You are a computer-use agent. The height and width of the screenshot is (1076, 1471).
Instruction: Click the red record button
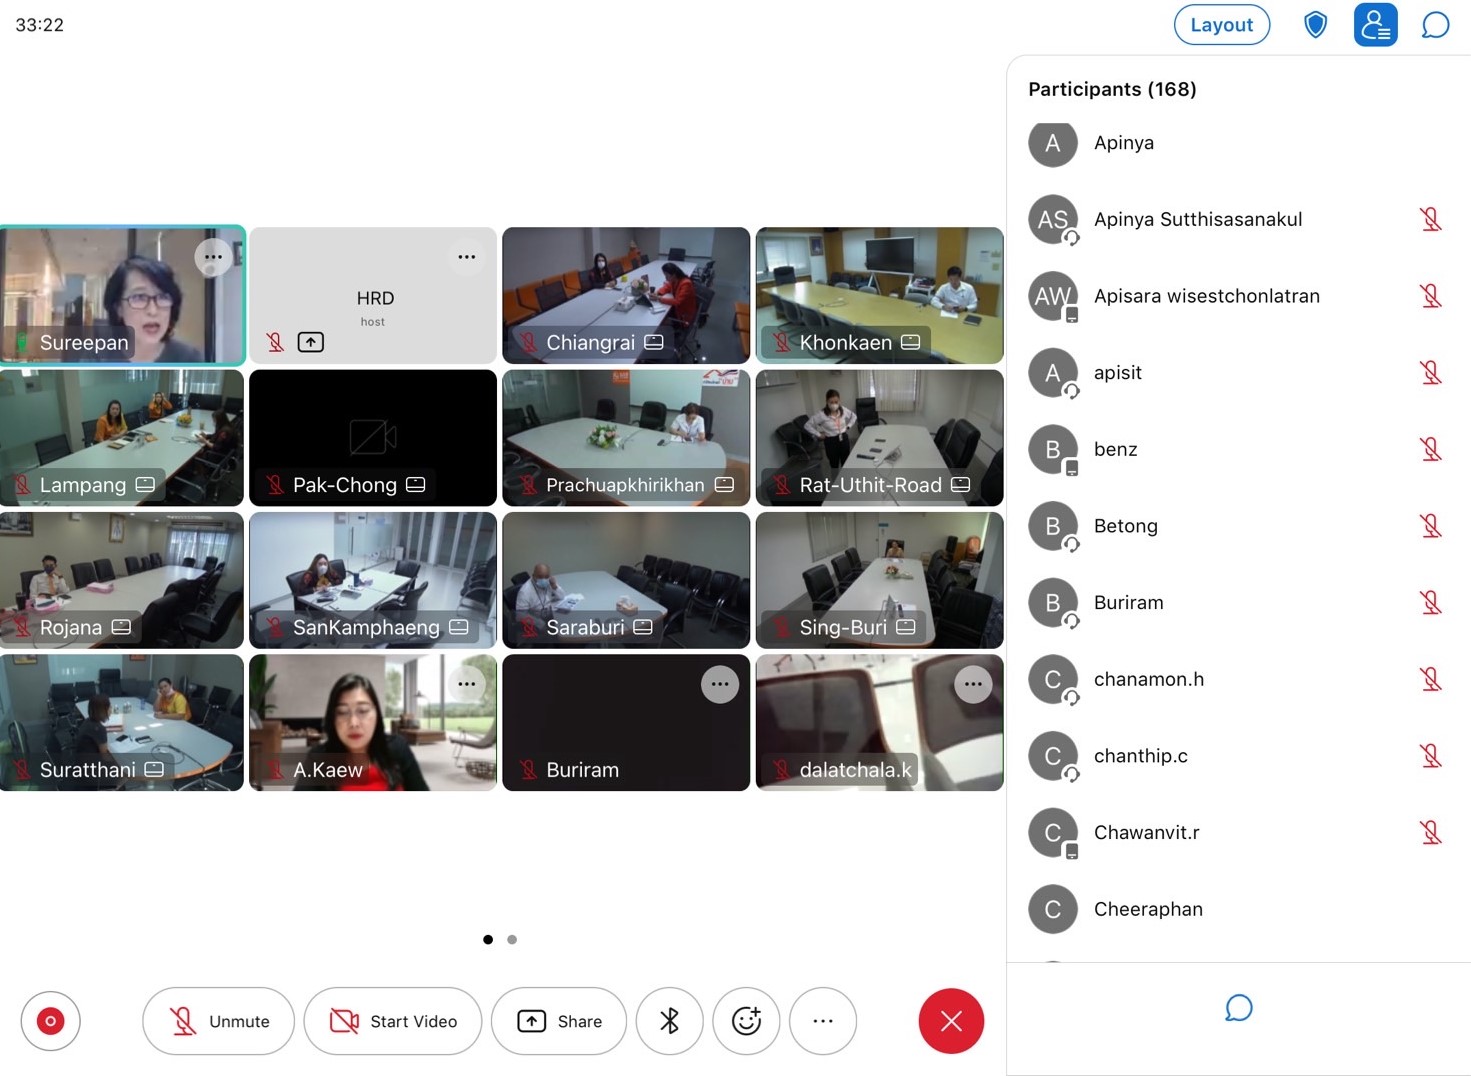click(x=50, y=1021)
